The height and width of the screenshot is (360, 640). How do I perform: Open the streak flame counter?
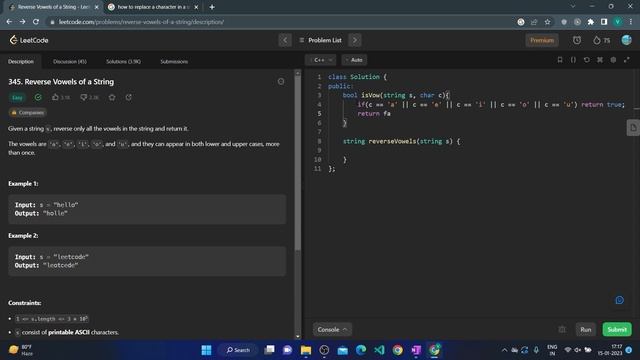point(602,40)
